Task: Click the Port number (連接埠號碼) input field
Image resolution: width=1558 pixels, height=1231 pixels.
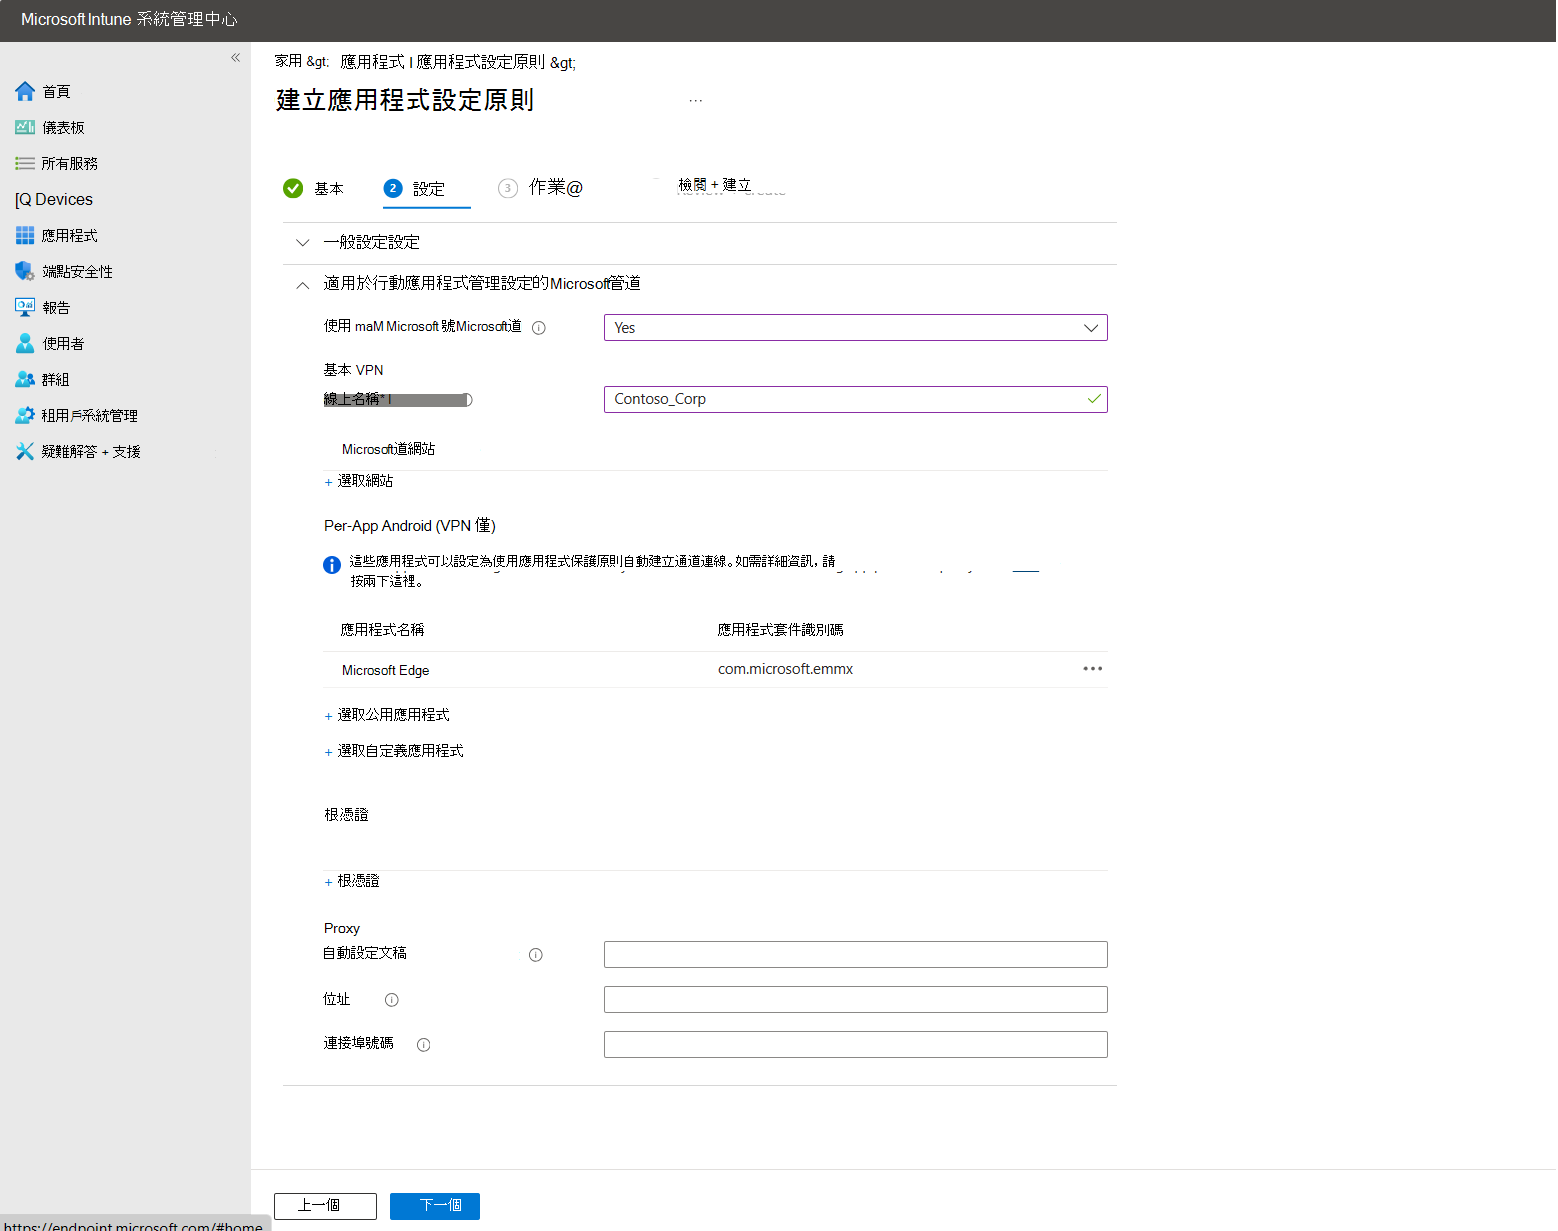Action: tap(856, 1045)
